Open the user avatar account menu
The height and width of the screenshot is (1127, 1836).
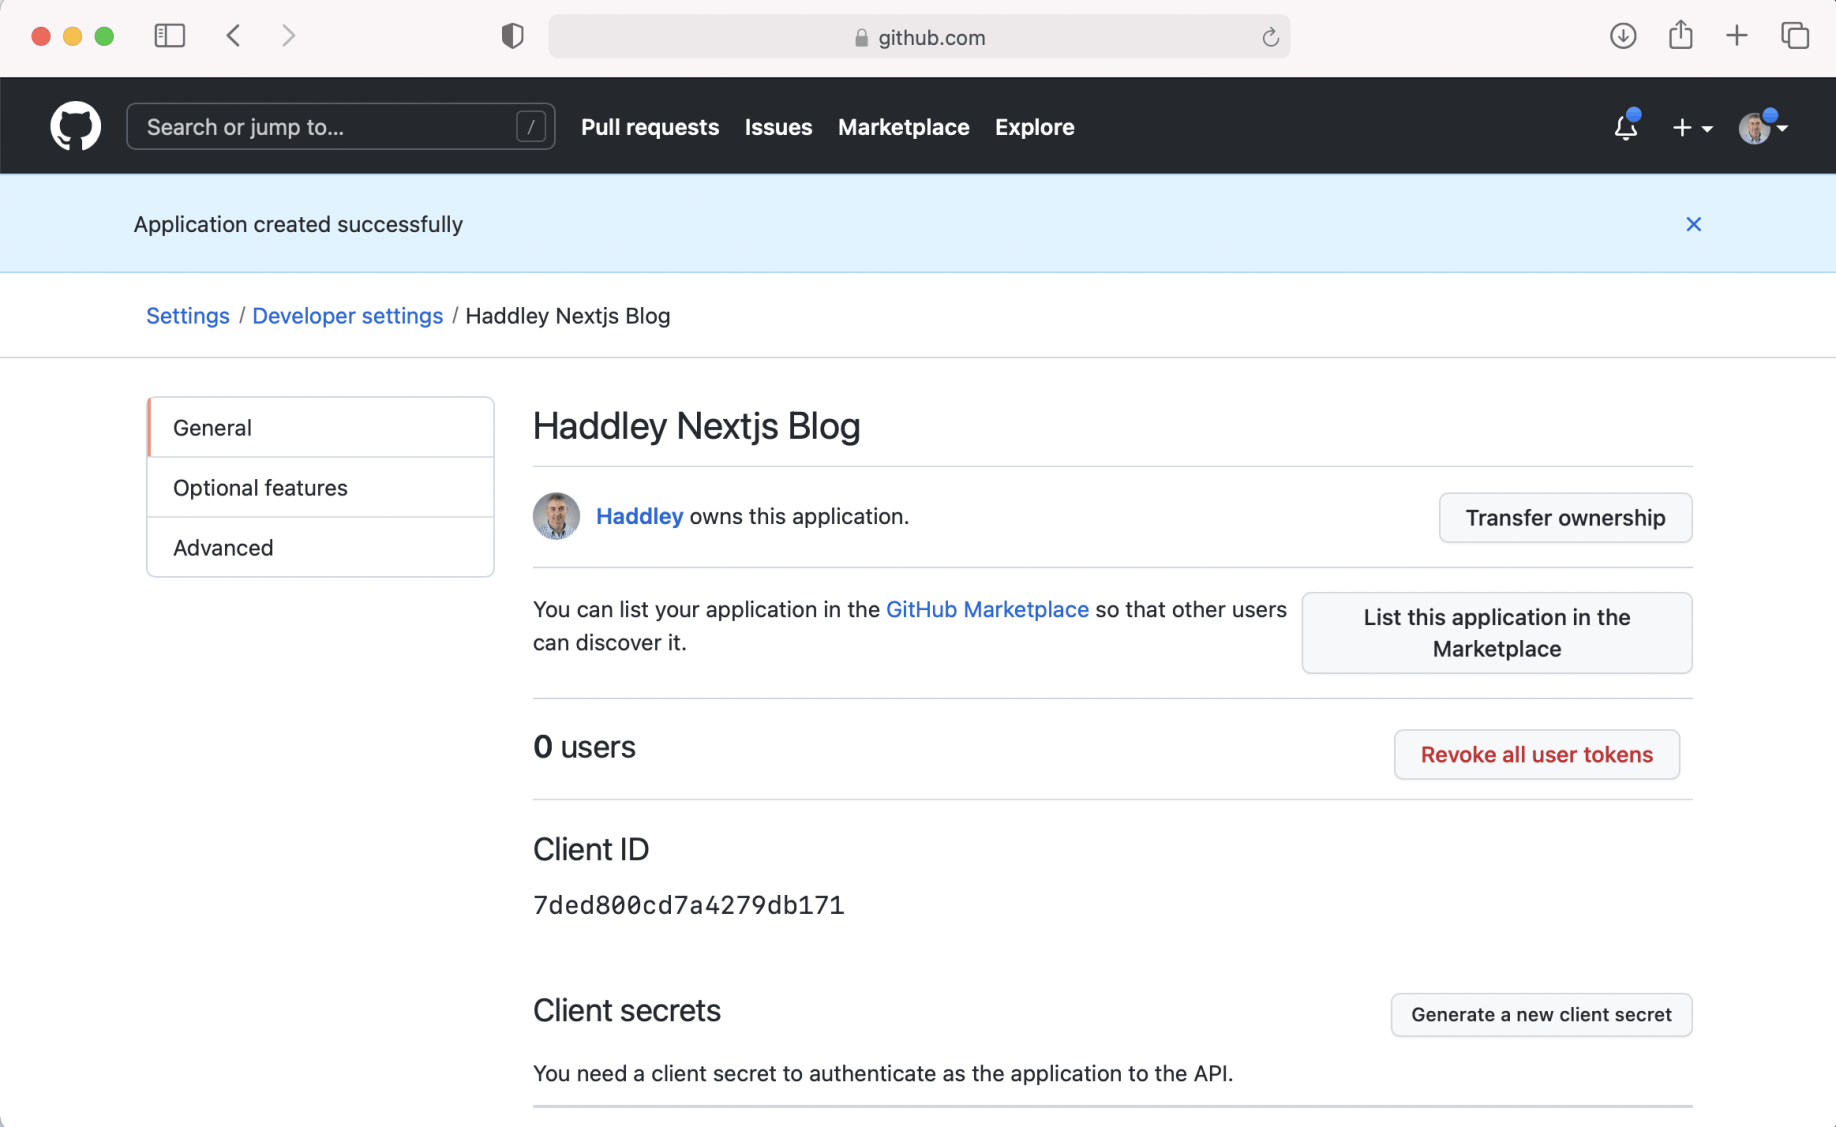tap(1762, 128)
